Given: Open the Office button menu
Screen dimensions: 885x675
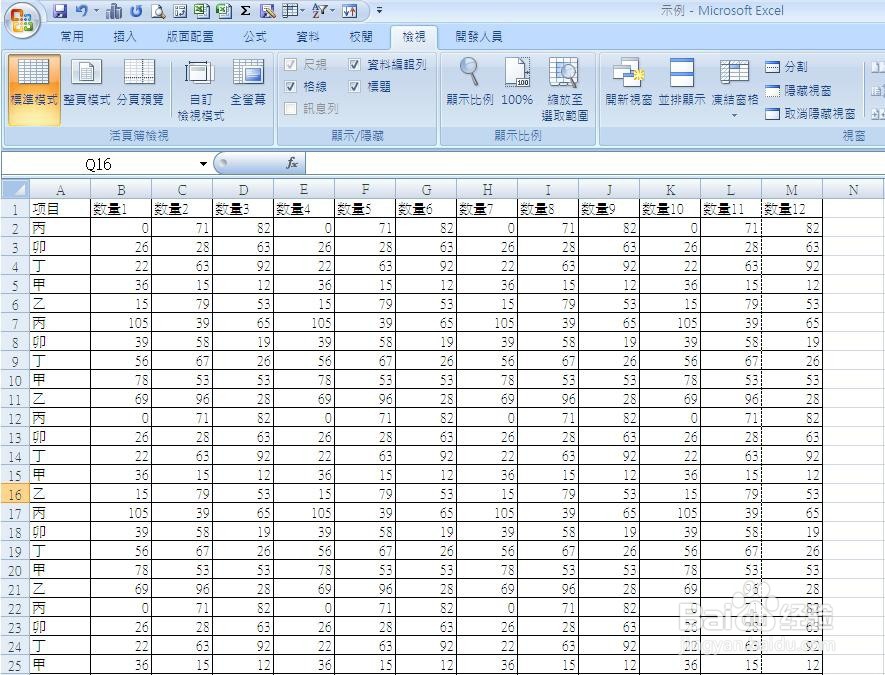Looking at the screenshot, I should pyautogui.click(x=23, y=21).
